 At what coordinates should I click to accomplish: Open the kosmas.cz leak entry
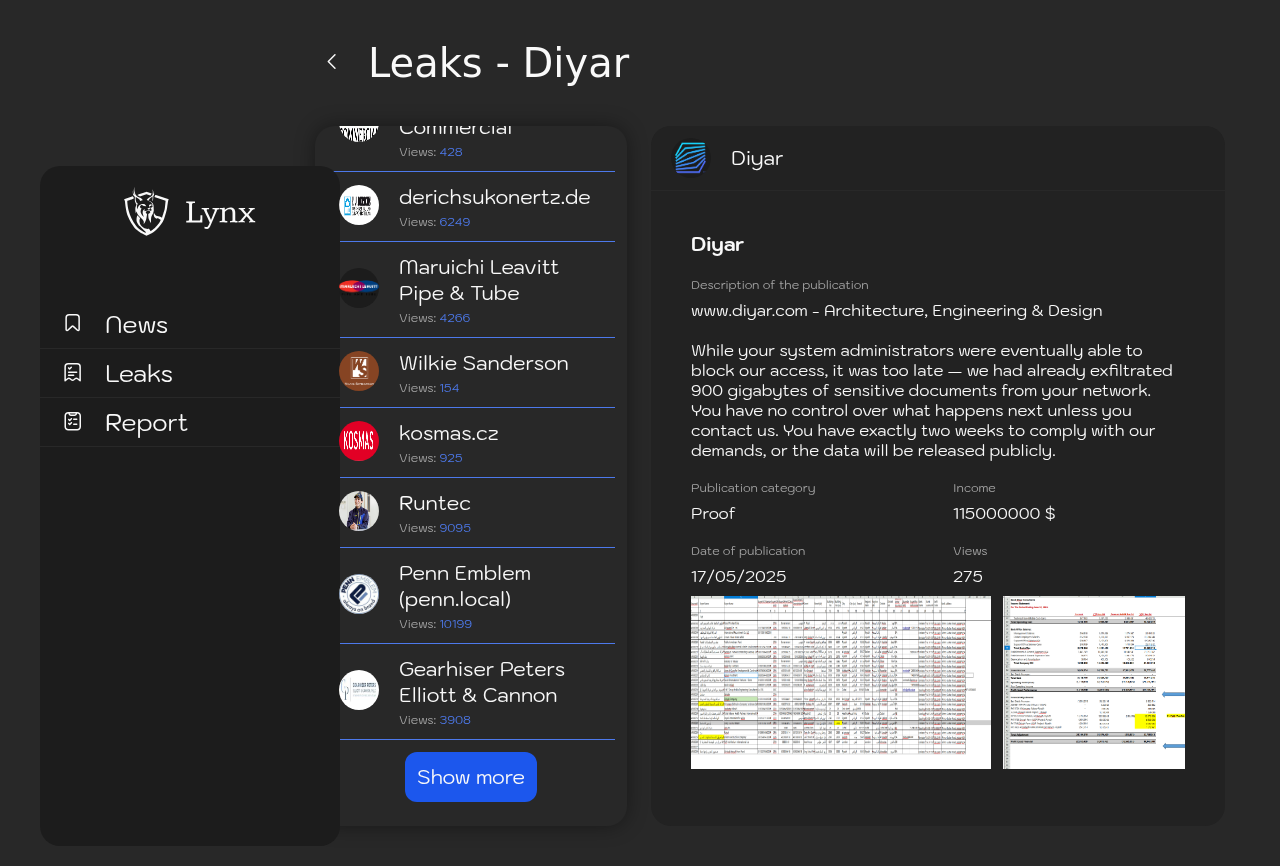477,443
